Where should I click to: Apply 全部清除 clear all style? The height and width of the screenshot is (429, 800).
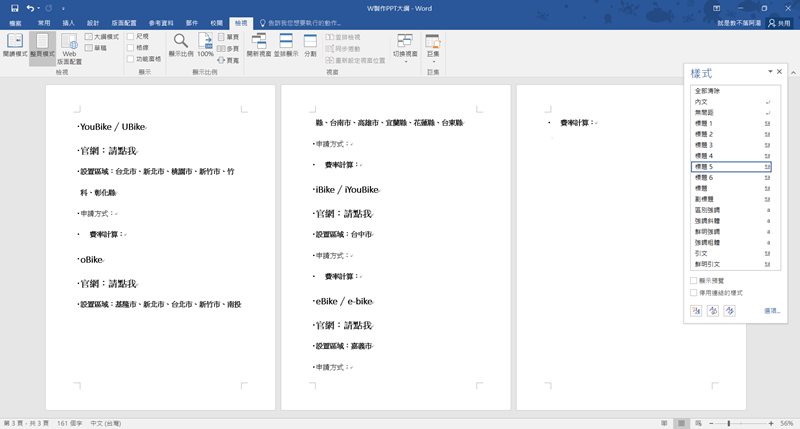731,91
